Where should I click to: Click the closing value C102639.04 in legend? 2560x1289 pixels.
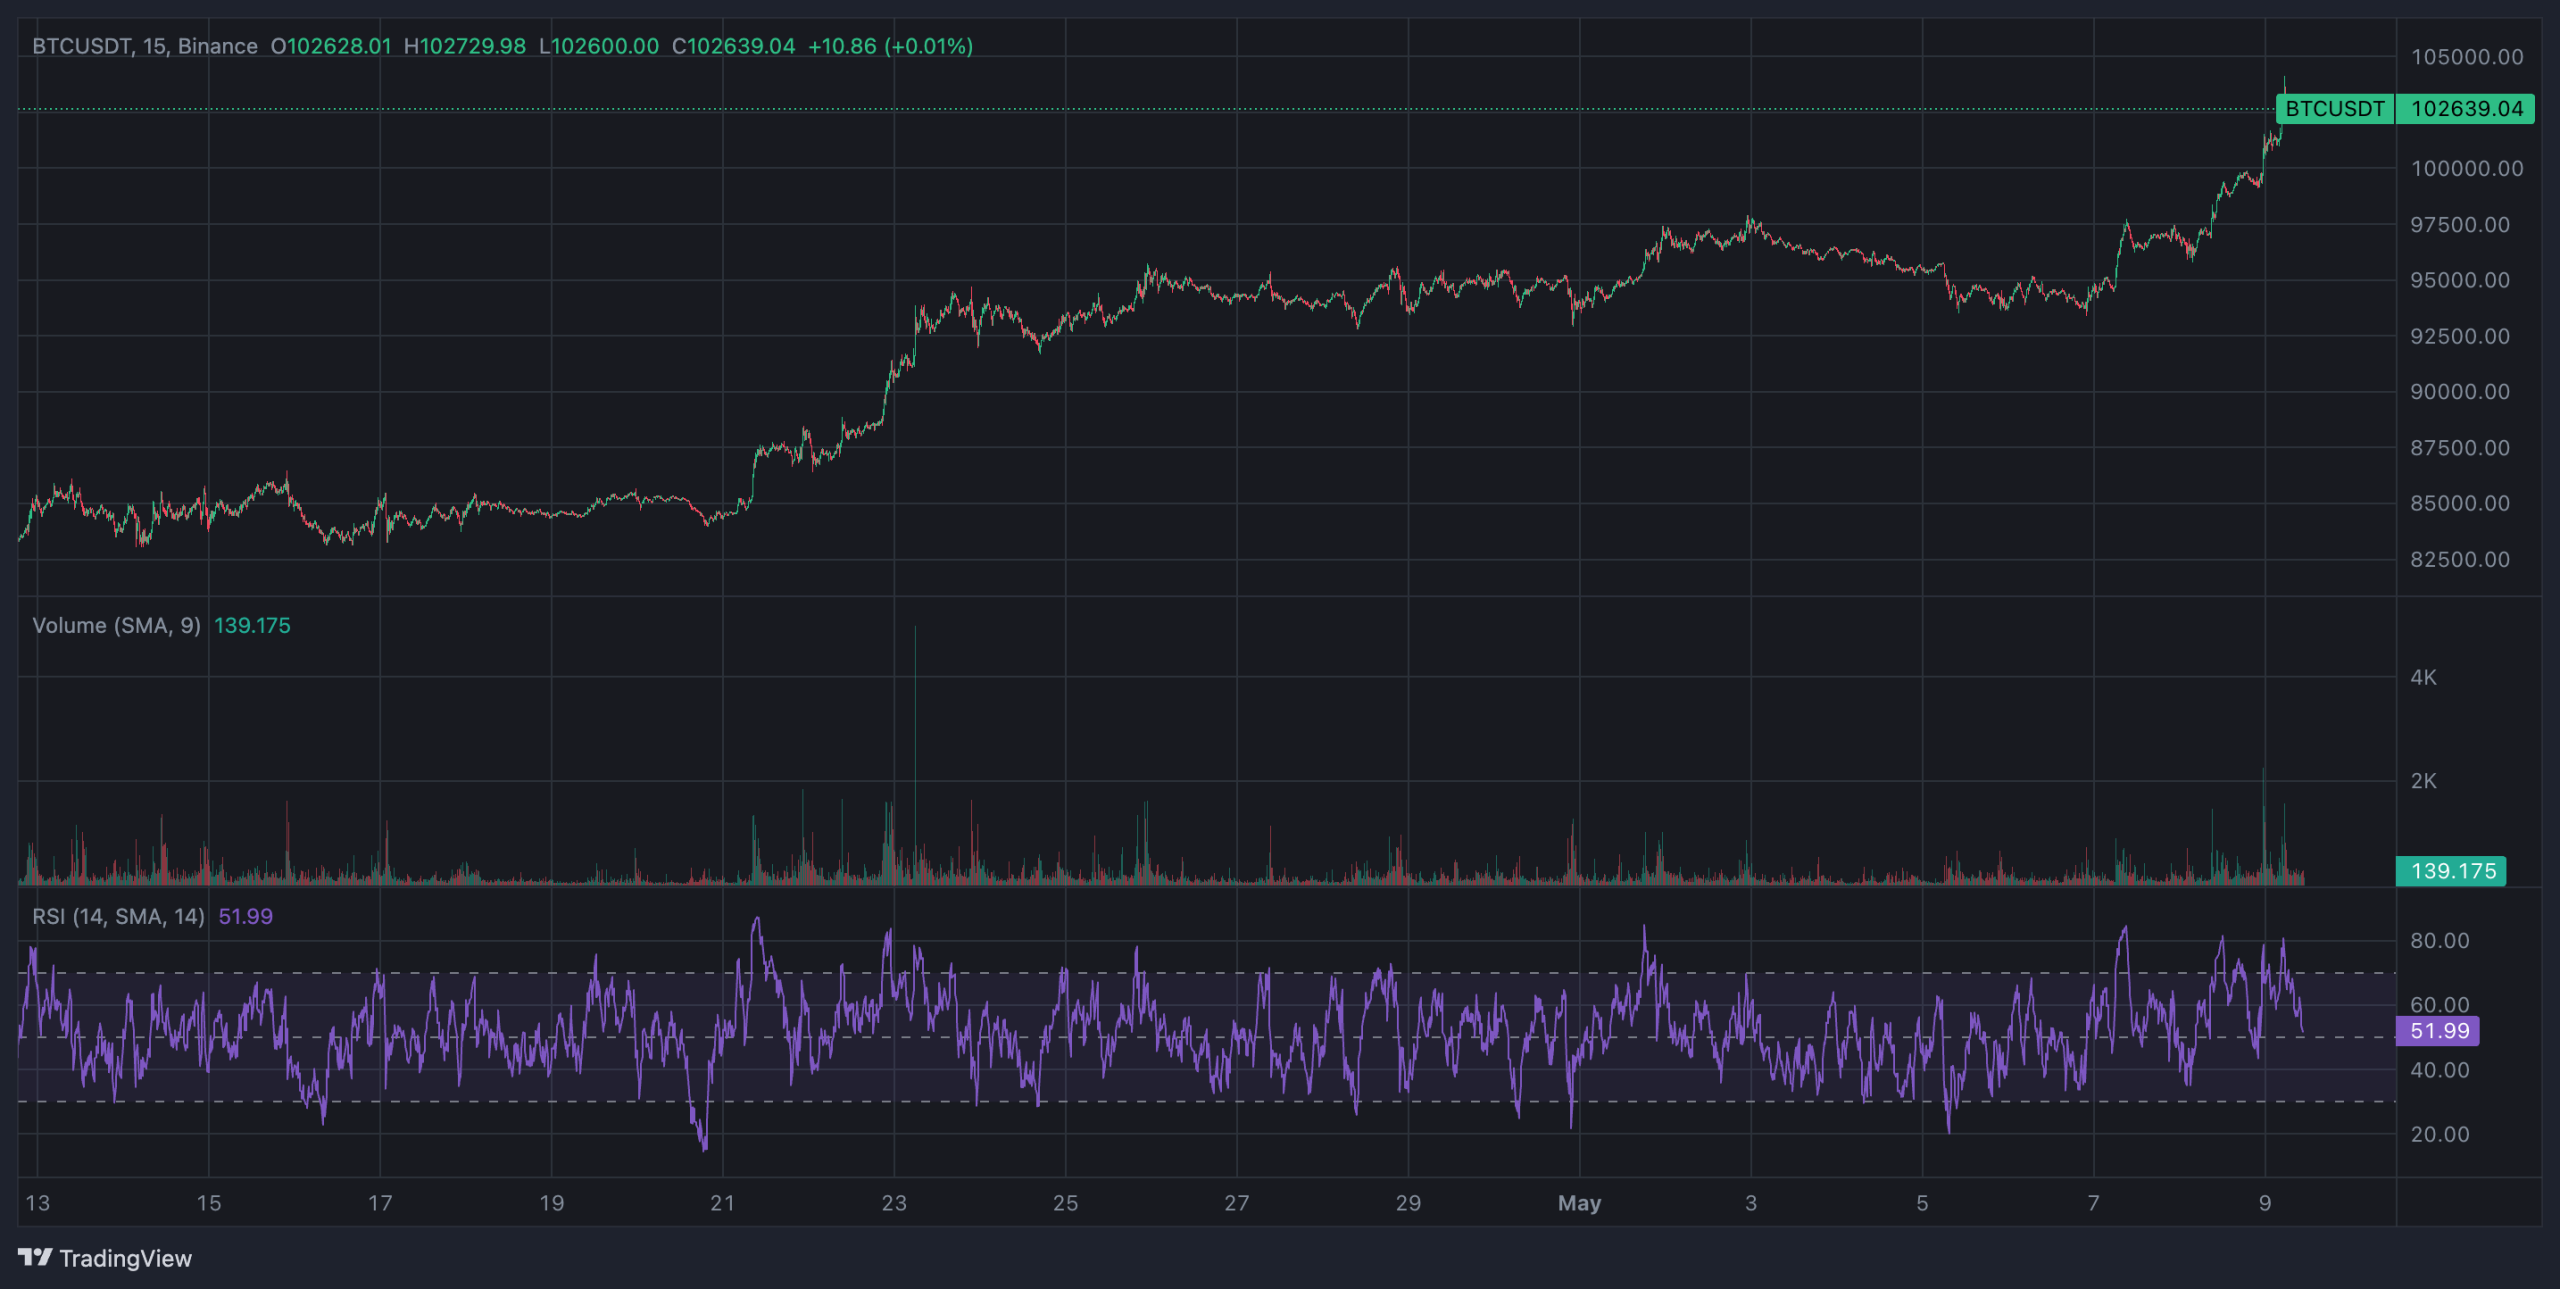click(733, 46)
